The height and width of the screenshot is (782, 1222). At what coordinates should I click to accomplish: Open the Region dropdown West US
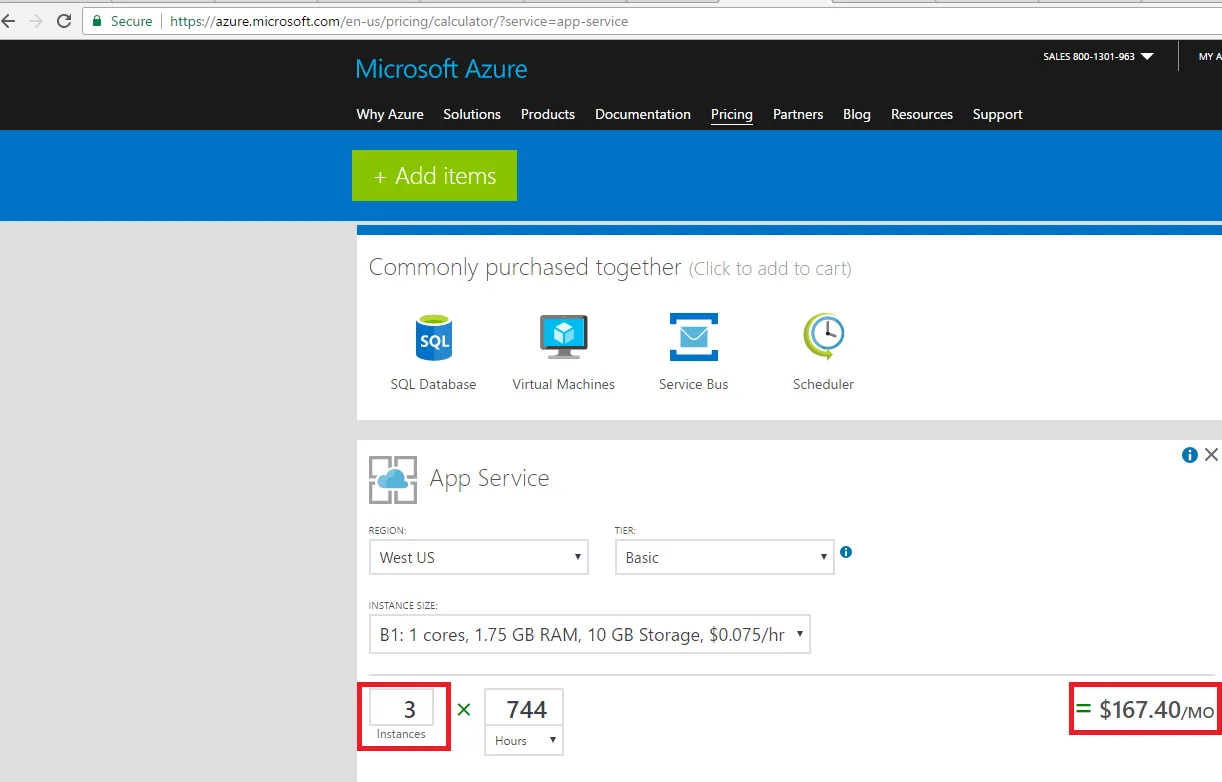pos(479,557)
